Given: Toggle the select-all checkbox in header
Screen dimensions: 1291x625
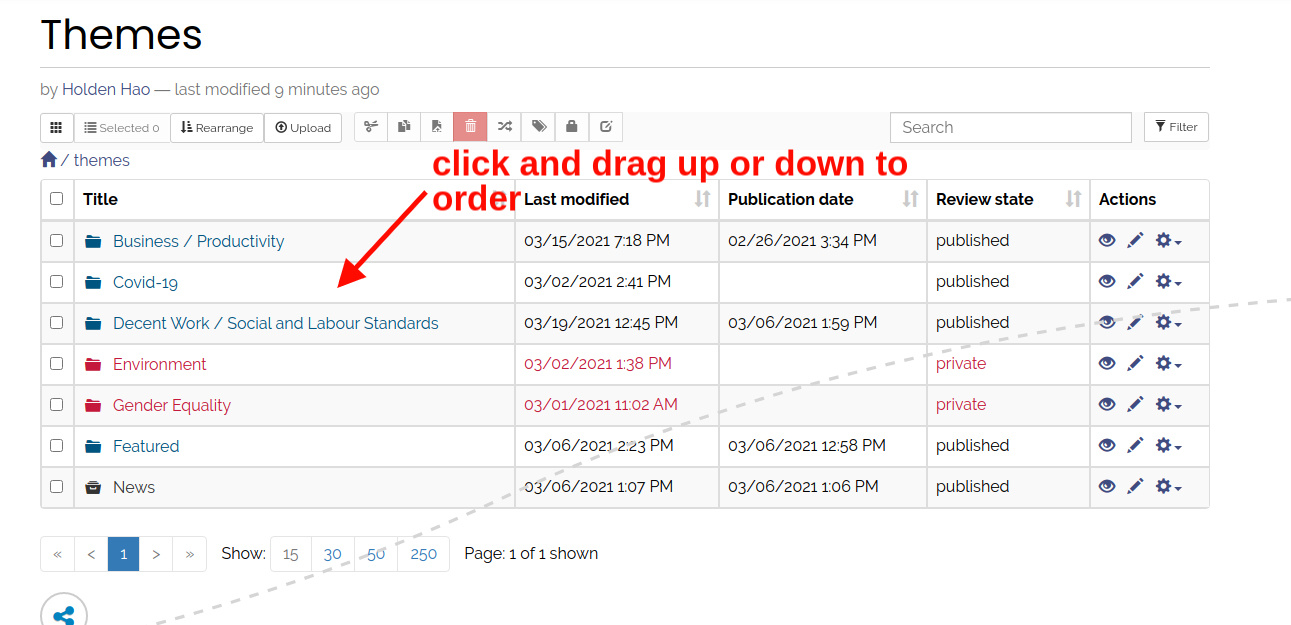Looking at the screenshot, I should point(57,199).
